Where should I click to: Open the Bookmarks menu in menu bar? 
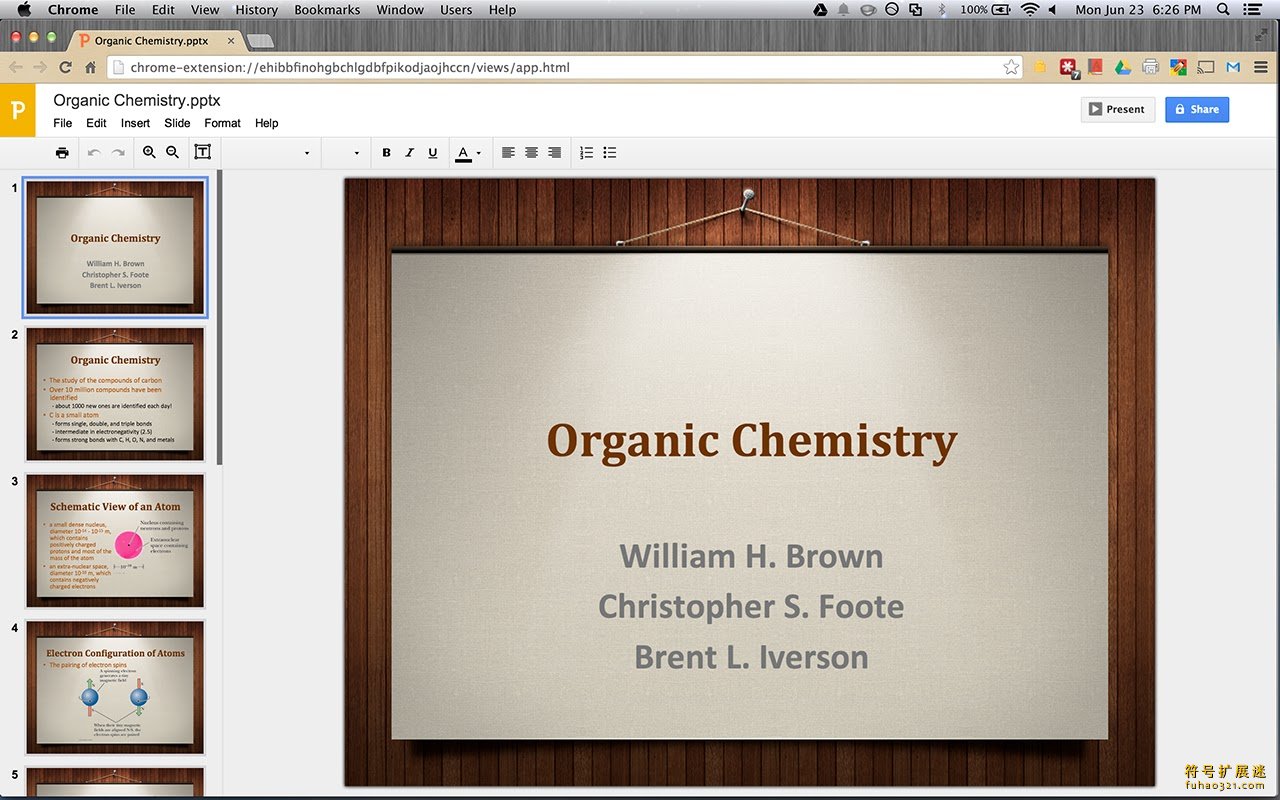327,10
